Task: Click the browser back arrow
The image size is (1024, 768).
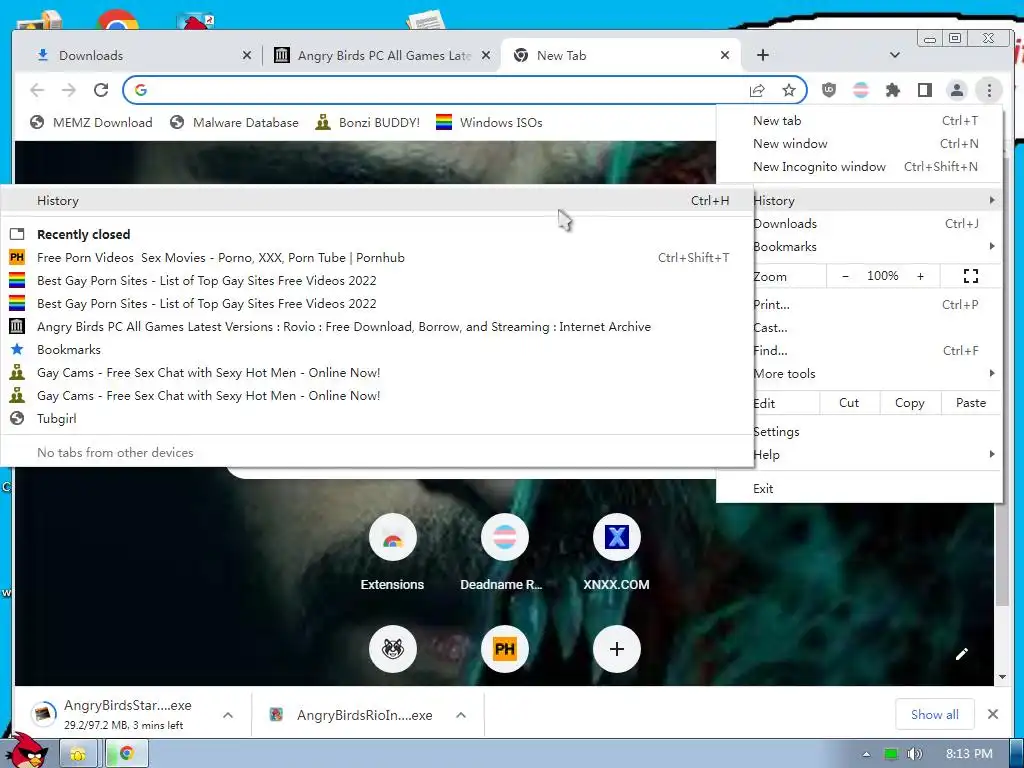Action: coord(37,90)
